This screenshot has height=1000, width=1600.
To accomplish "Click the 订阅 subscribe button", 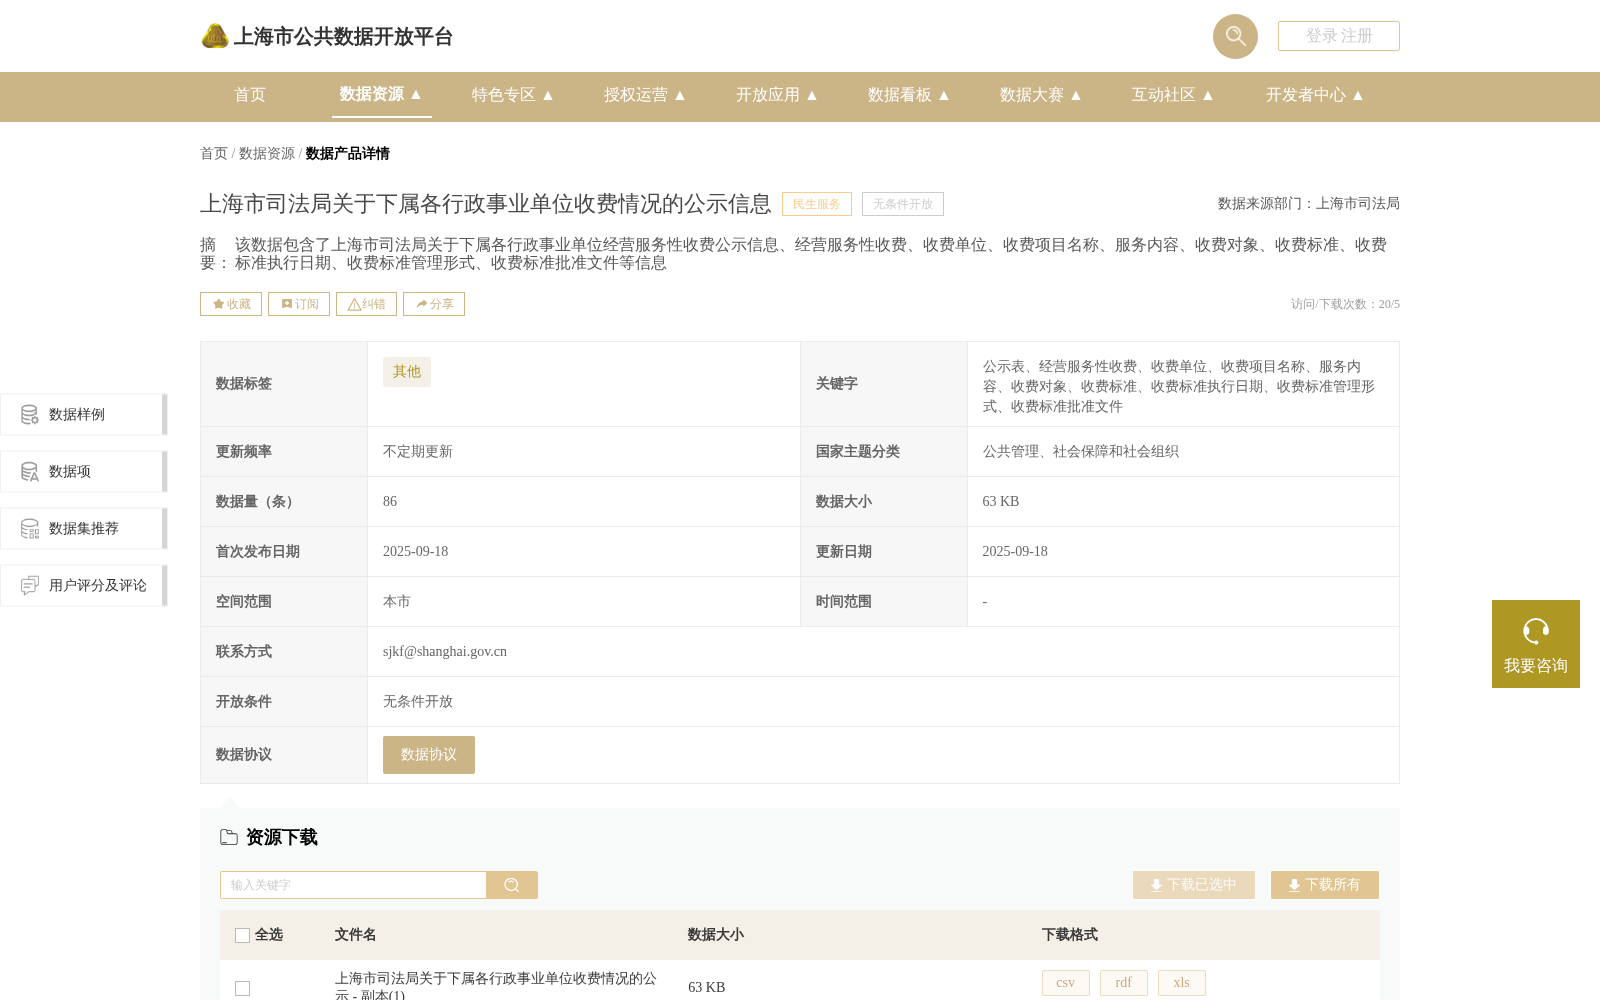I will point(299,304).
